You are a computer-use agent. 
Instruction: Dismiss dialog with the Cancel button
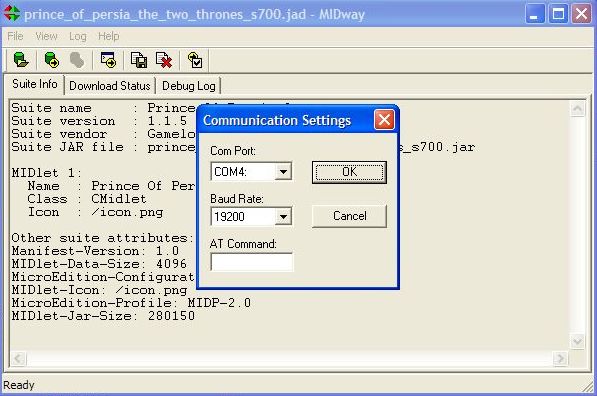coord(349,216)
